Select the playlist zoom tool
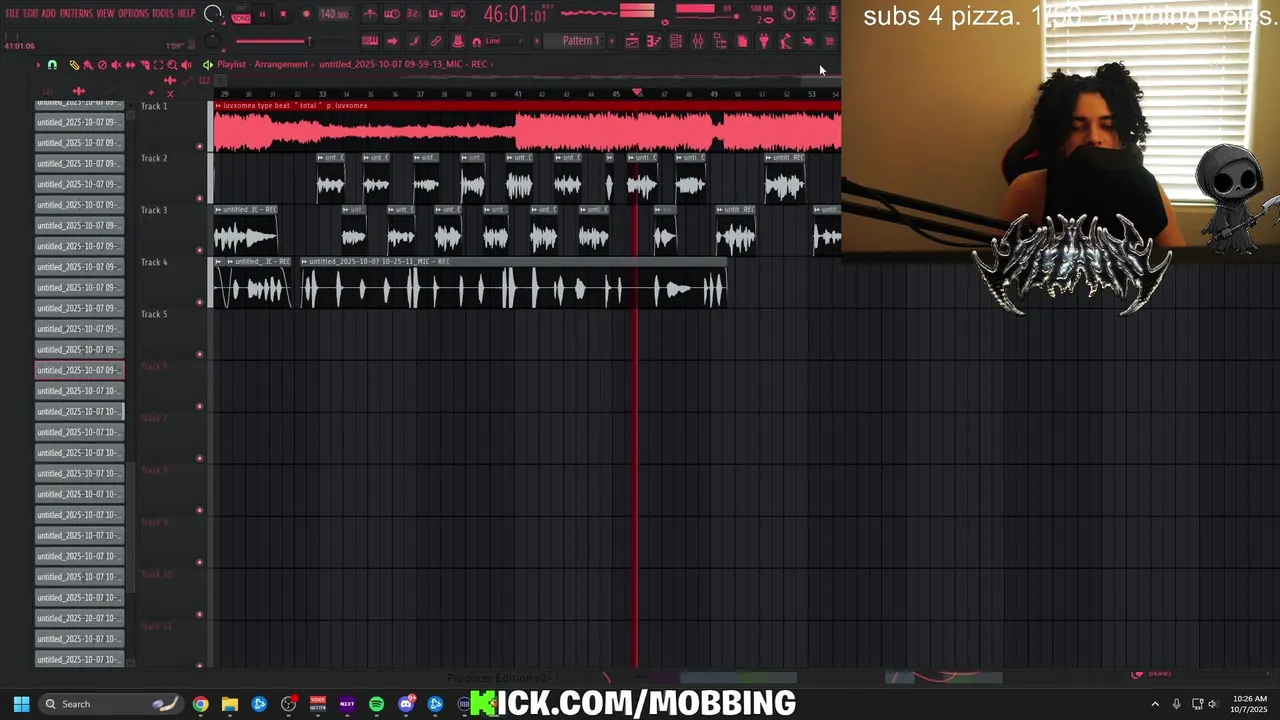Viewport: 1280px width, 720px height. point(172,65)
